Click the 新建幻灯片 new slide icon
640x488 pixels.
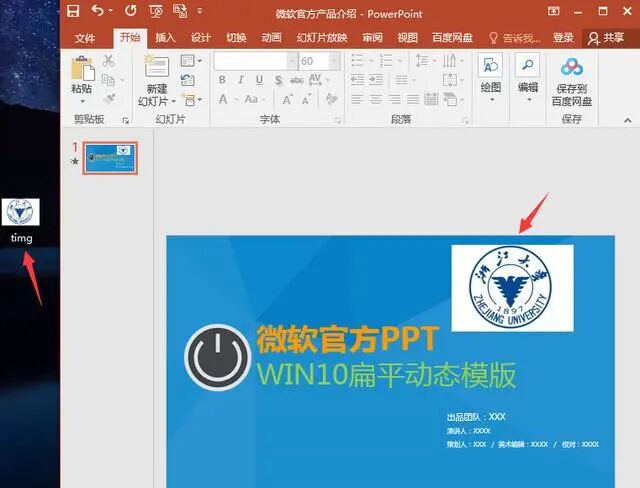(x=157, y=66)
